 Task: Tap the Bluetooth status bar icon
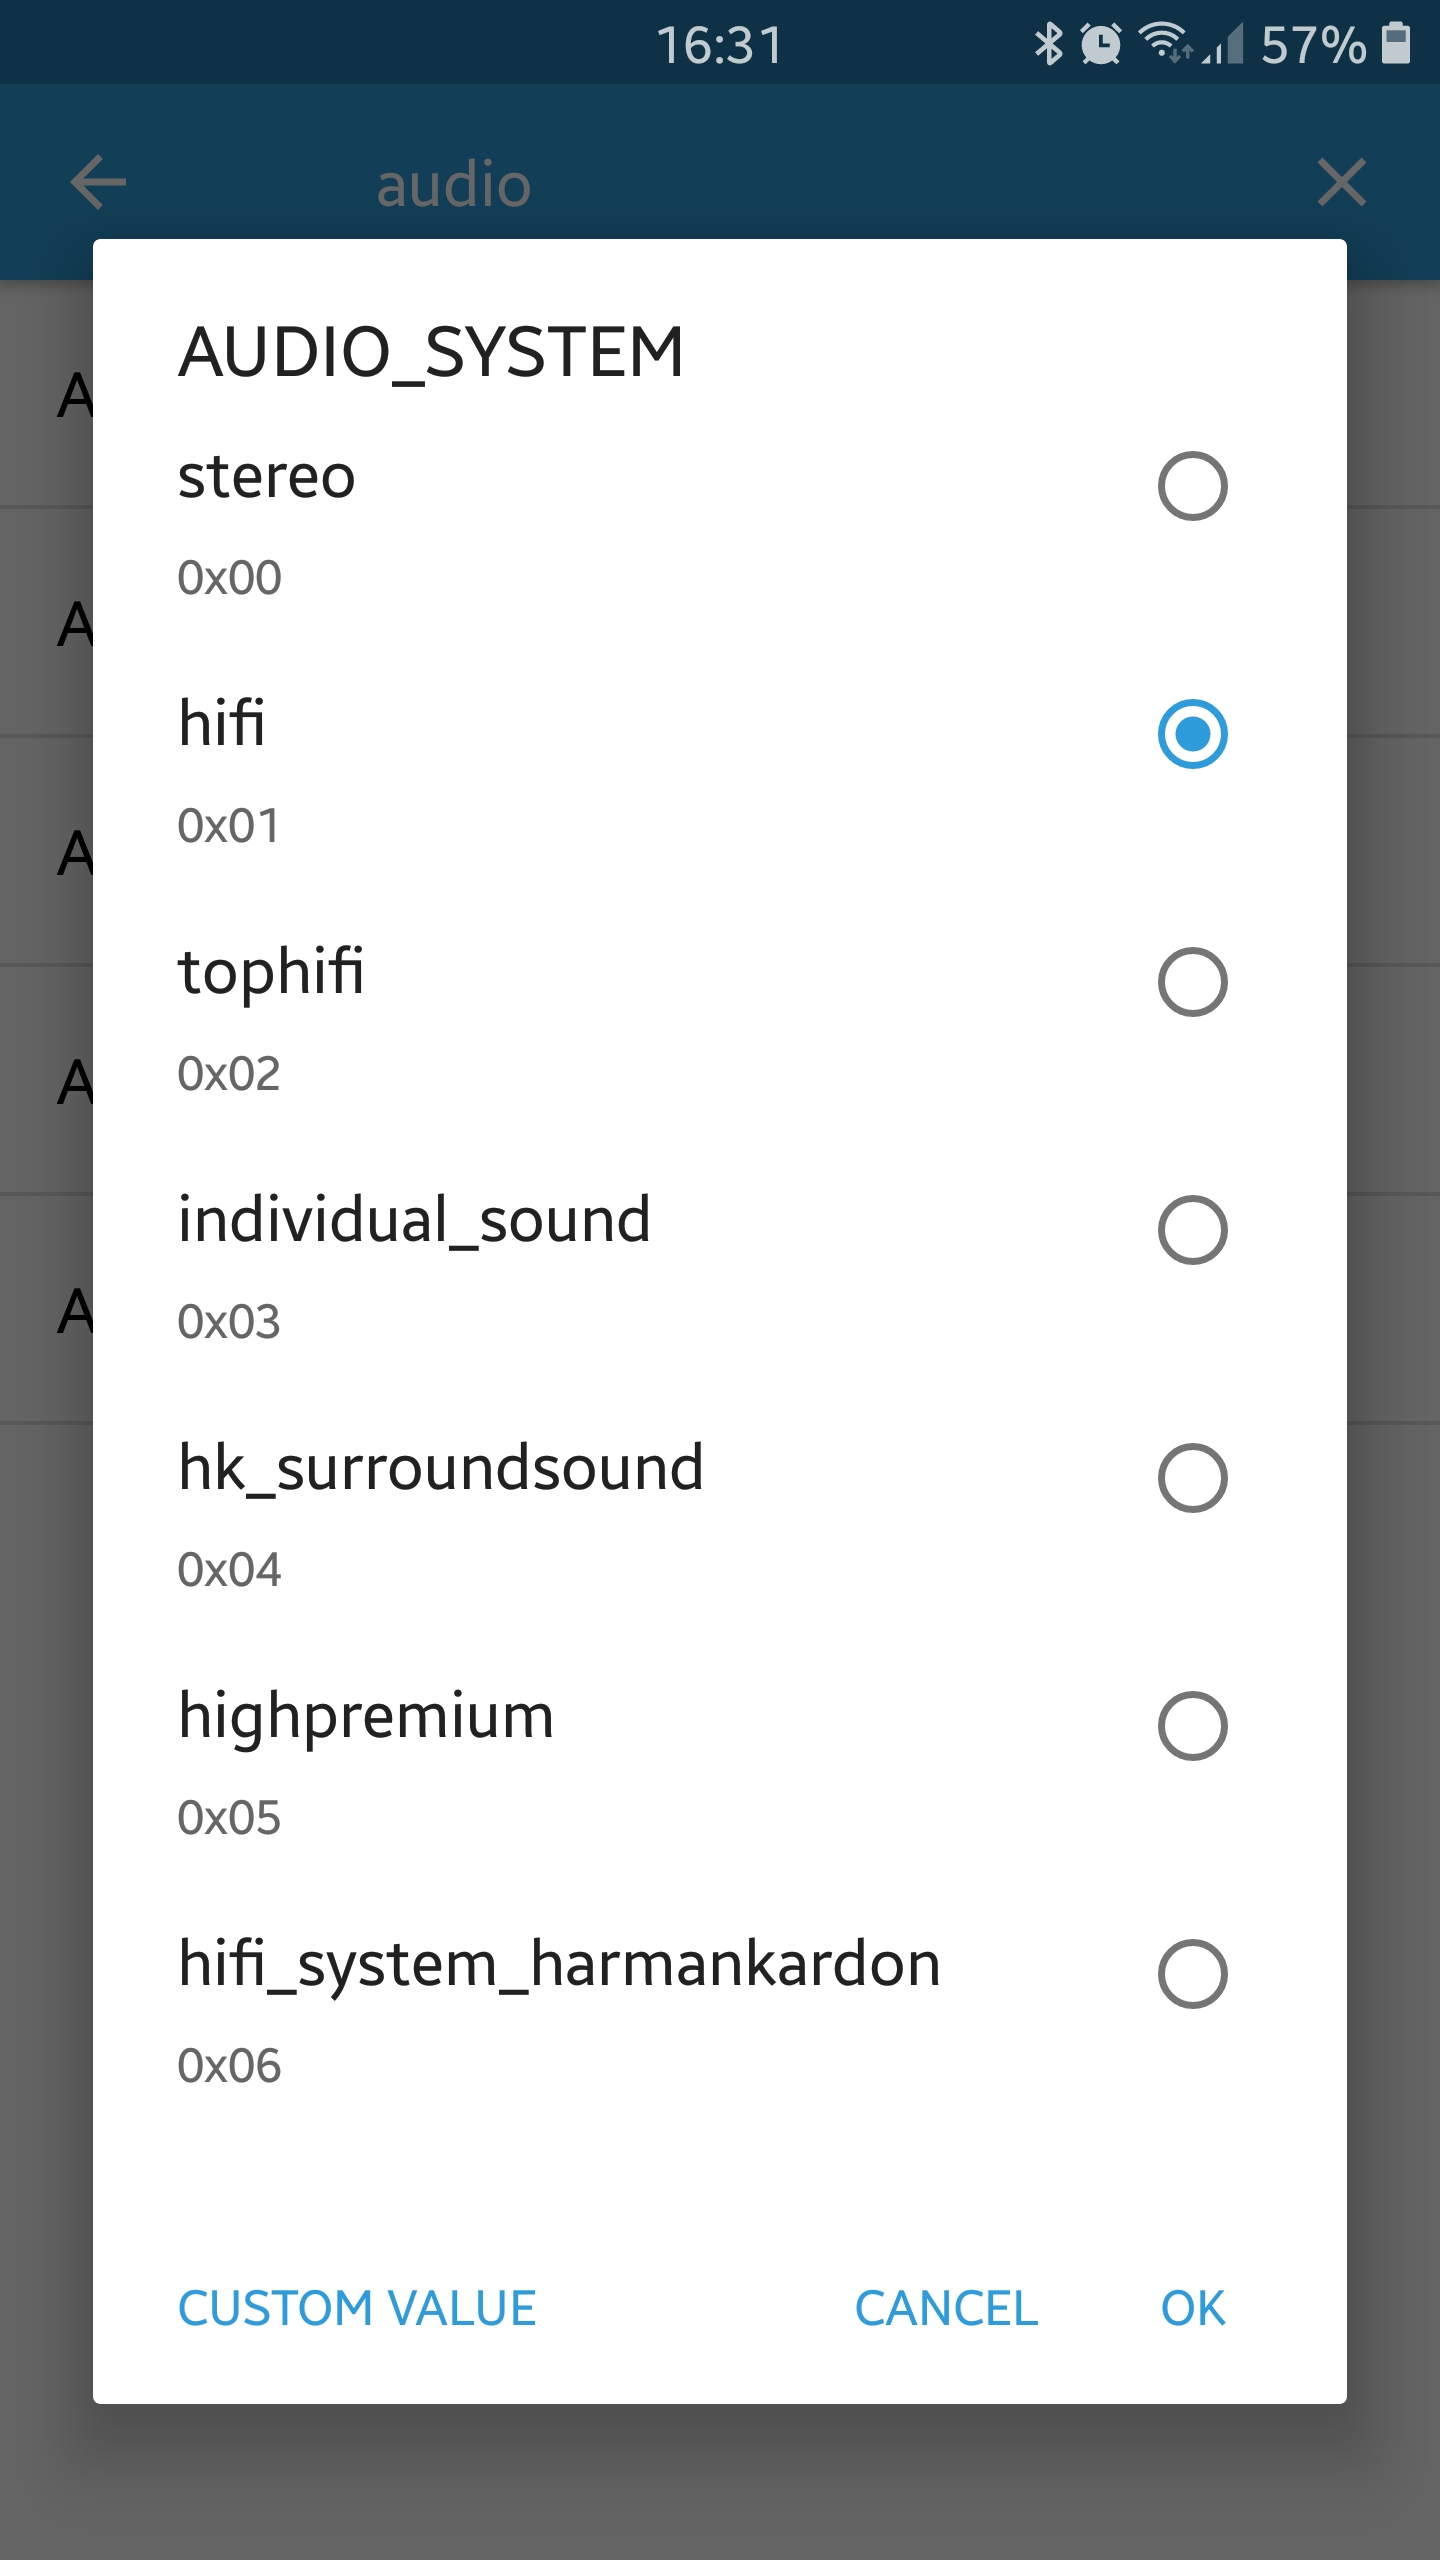pyautogui.click(x=1048, y=44)
